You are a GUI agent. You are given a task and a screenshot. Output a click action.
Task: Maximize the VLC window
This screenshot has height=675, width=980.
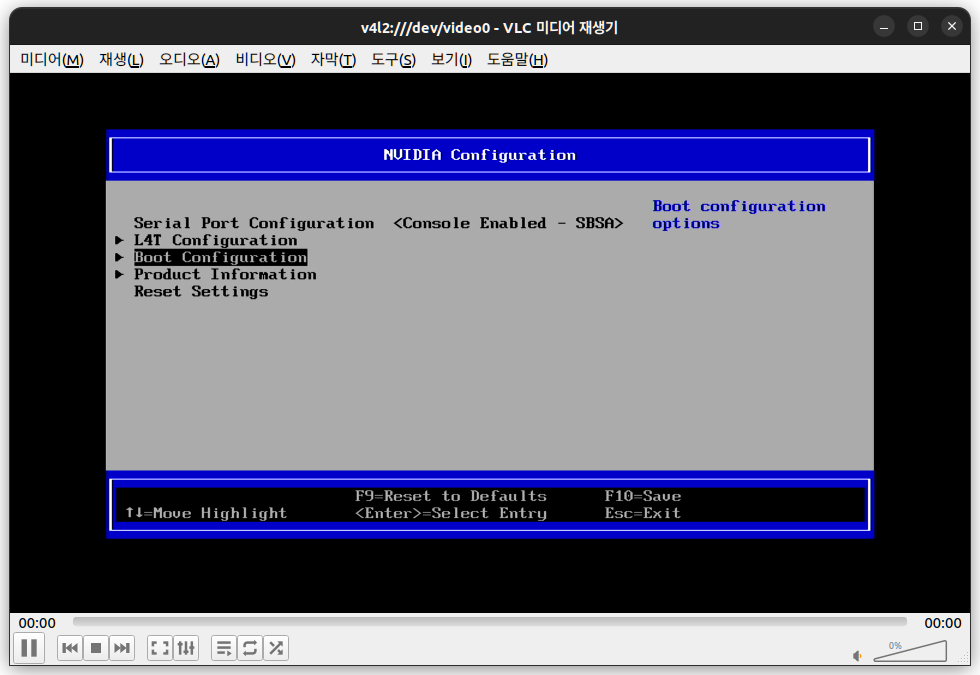[918, 26]
